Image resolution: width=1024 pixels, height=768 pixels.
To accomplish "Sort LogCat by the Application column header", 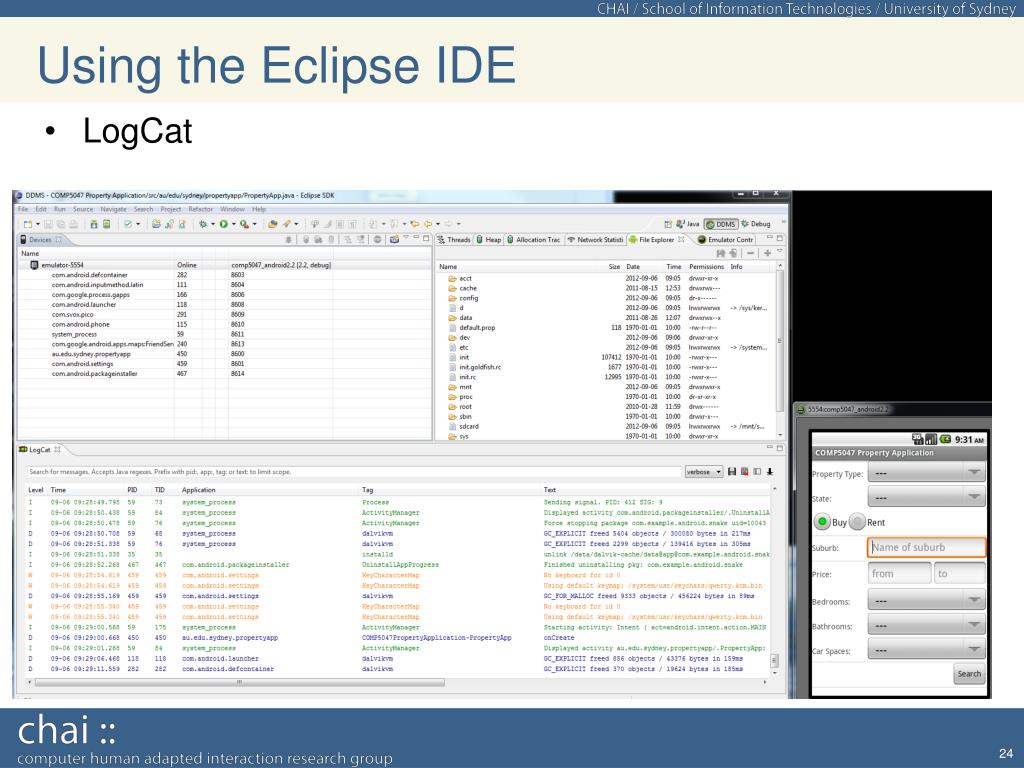I will (199, 490).
